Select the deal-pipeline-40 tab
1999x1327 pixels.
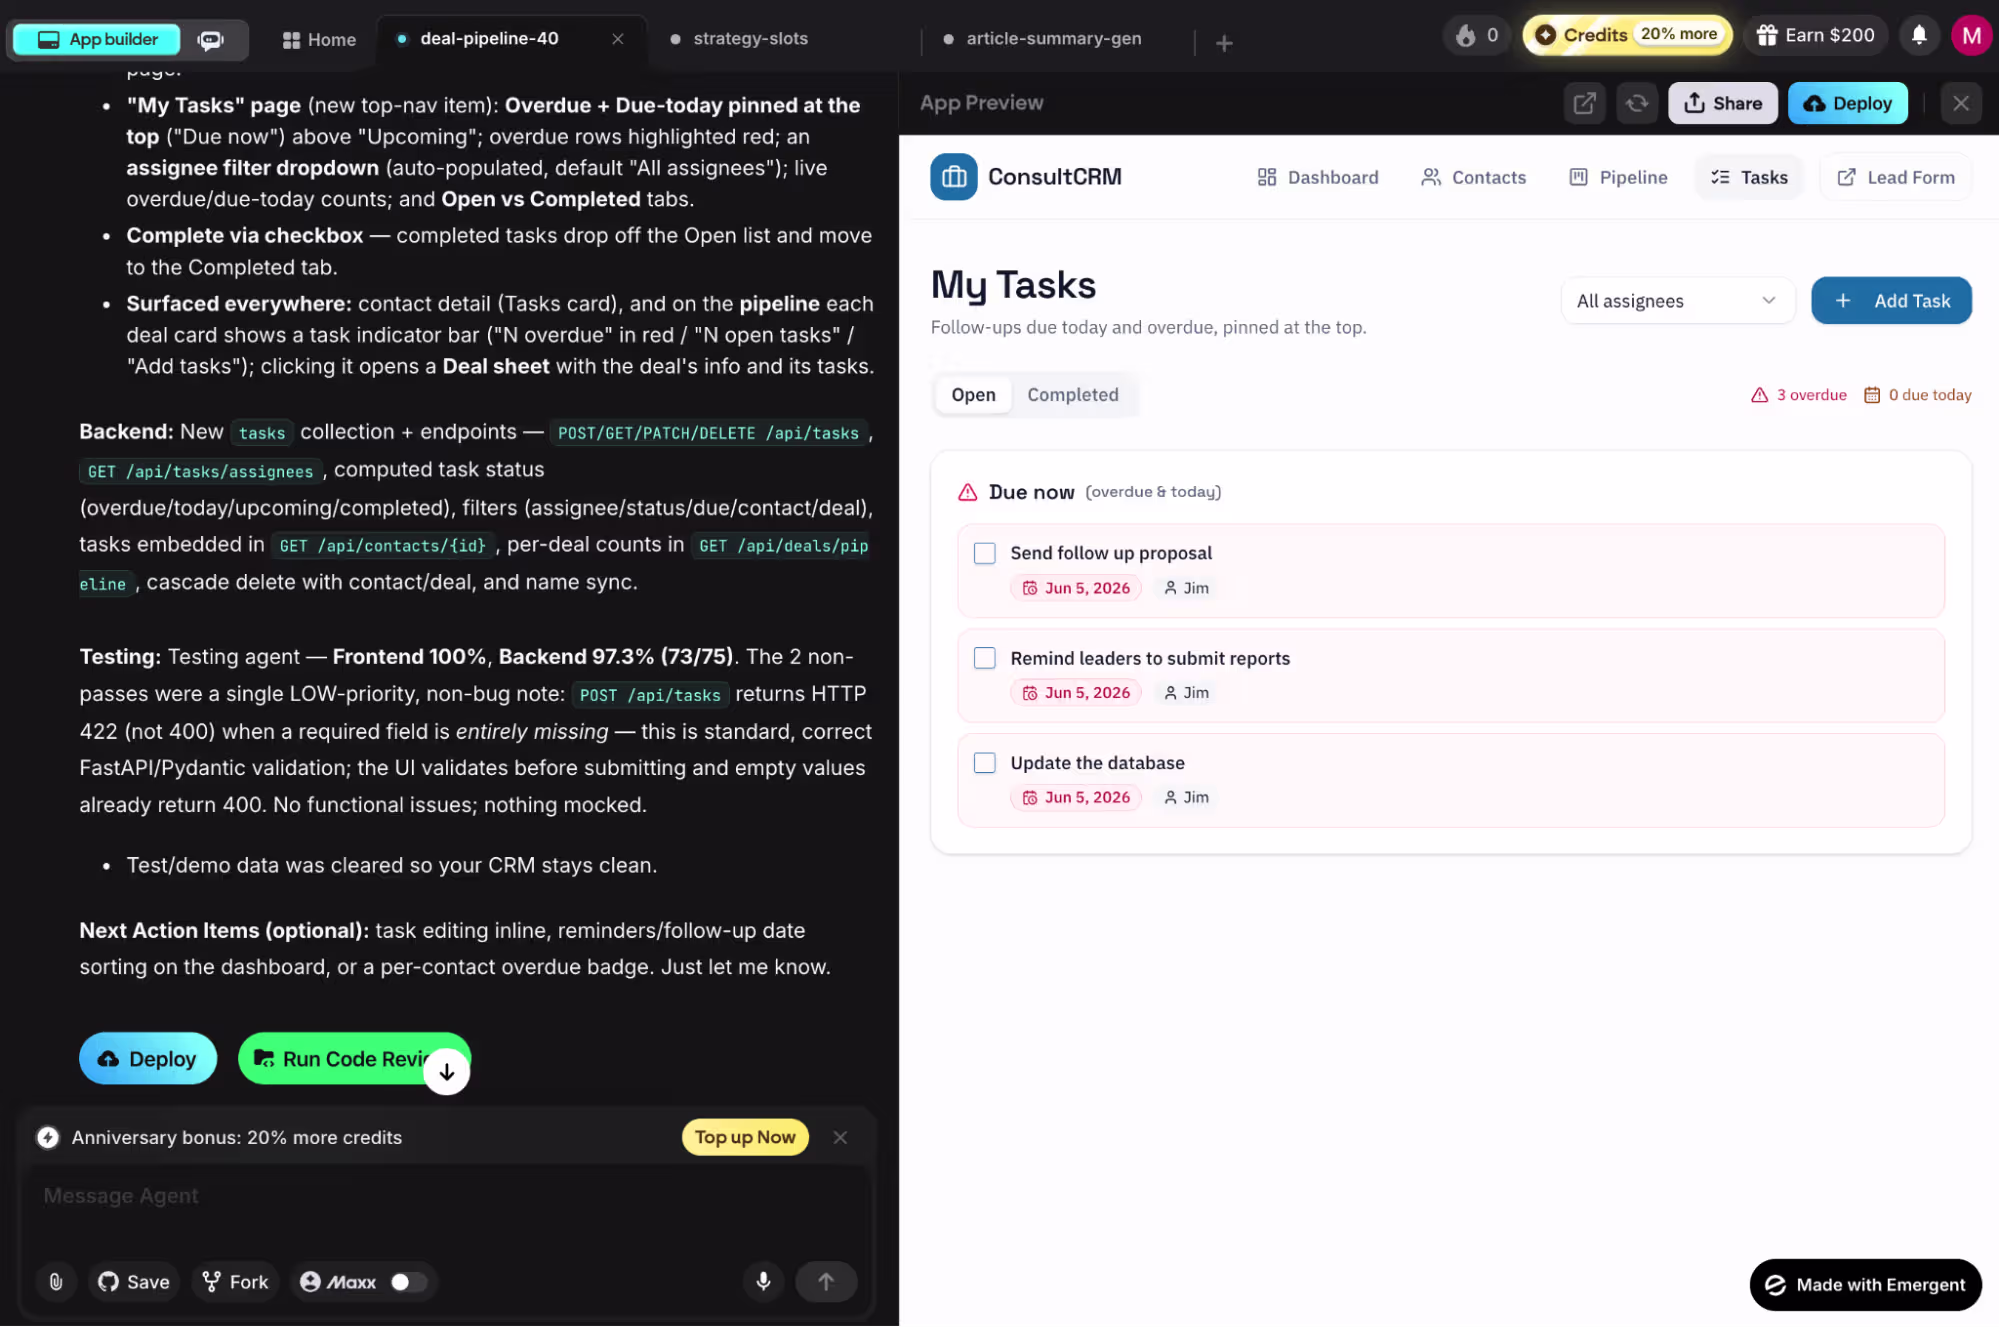pyautogui.click(x=489, y=39)
